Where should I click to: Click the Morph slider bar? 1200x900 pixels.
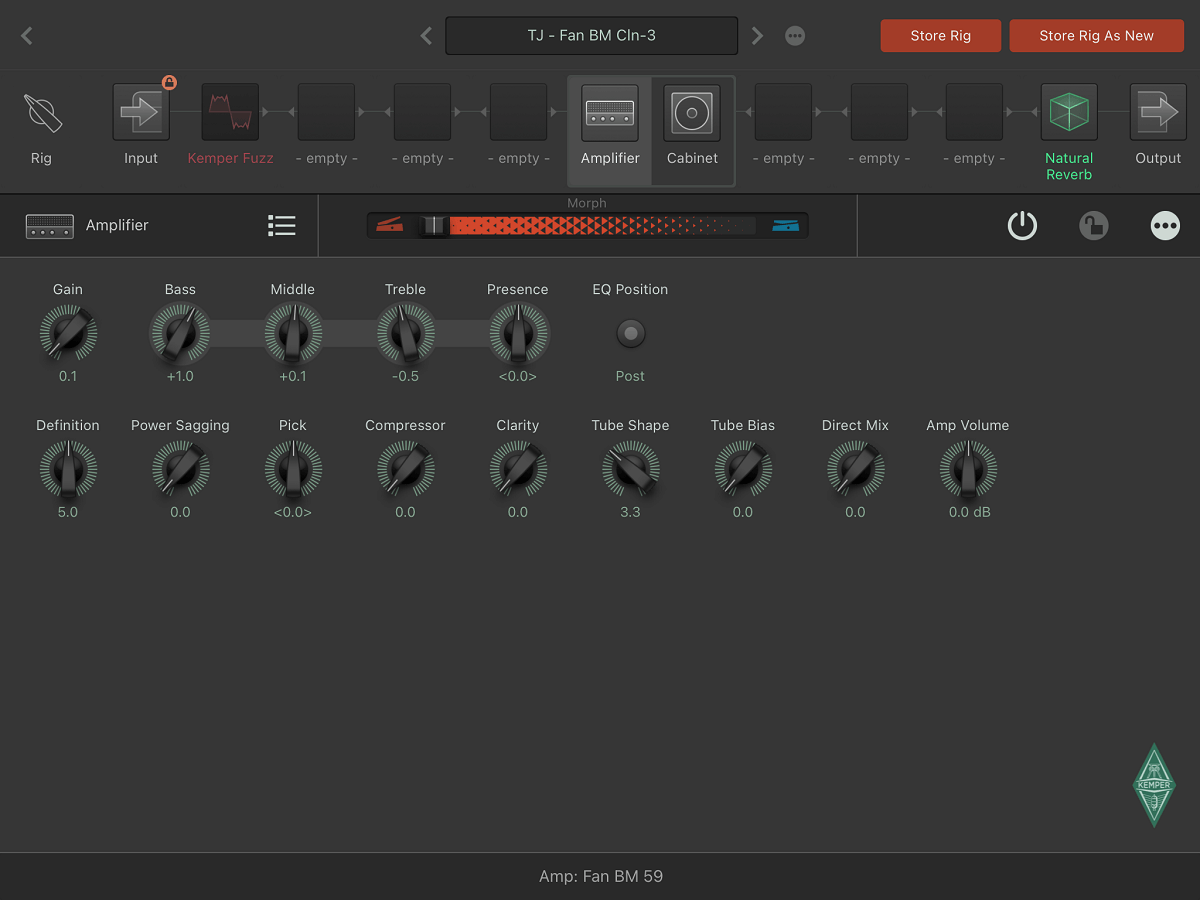587,225
